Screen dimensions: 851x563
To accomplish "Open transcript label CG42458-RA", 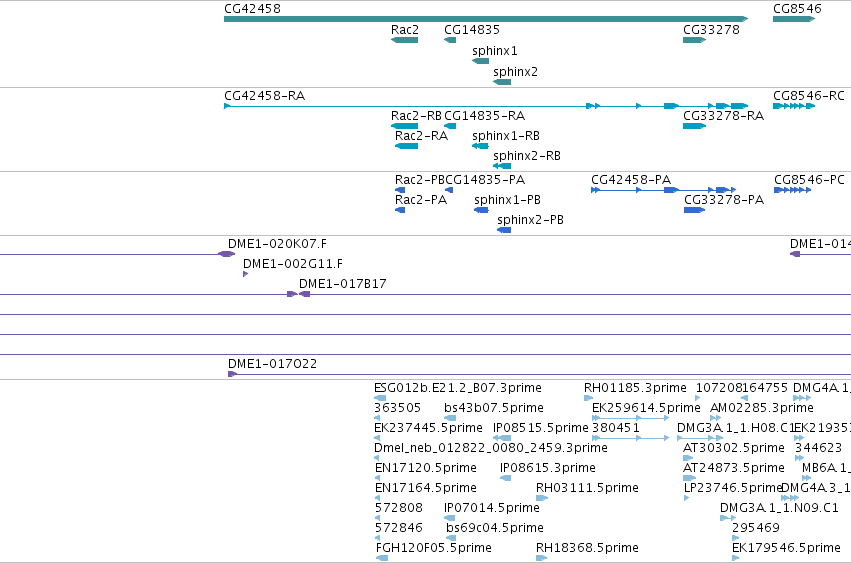I will click(x=265, y=96).
